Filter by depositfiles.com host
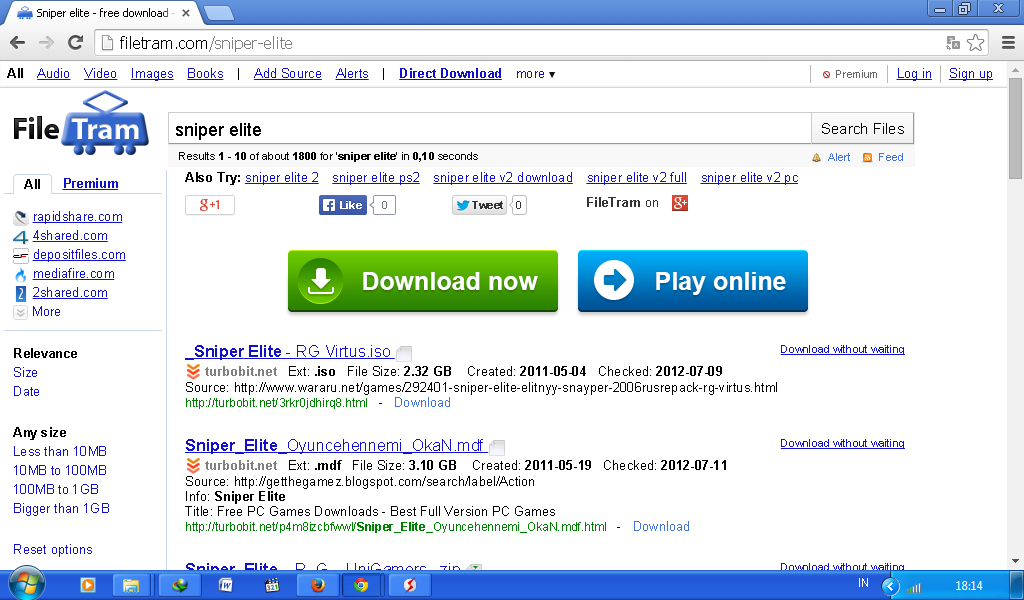 tap(79, 255)
